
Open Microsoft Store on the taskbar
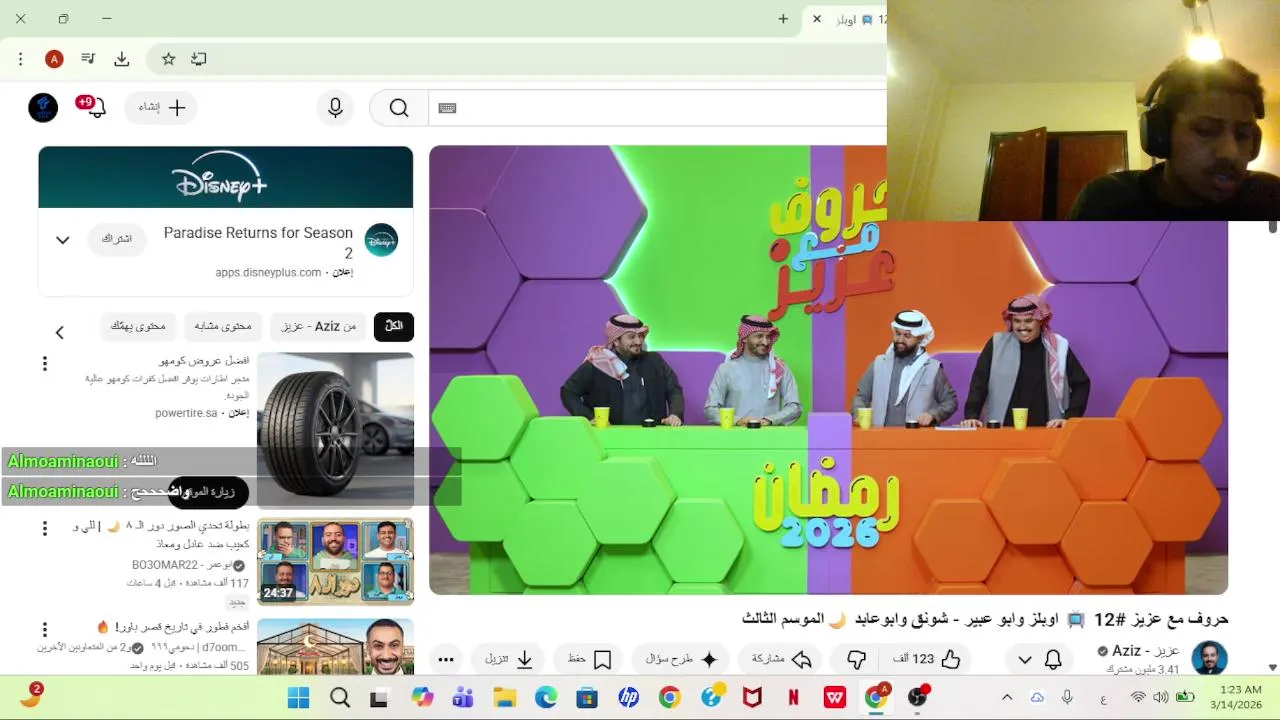point(586,698)
